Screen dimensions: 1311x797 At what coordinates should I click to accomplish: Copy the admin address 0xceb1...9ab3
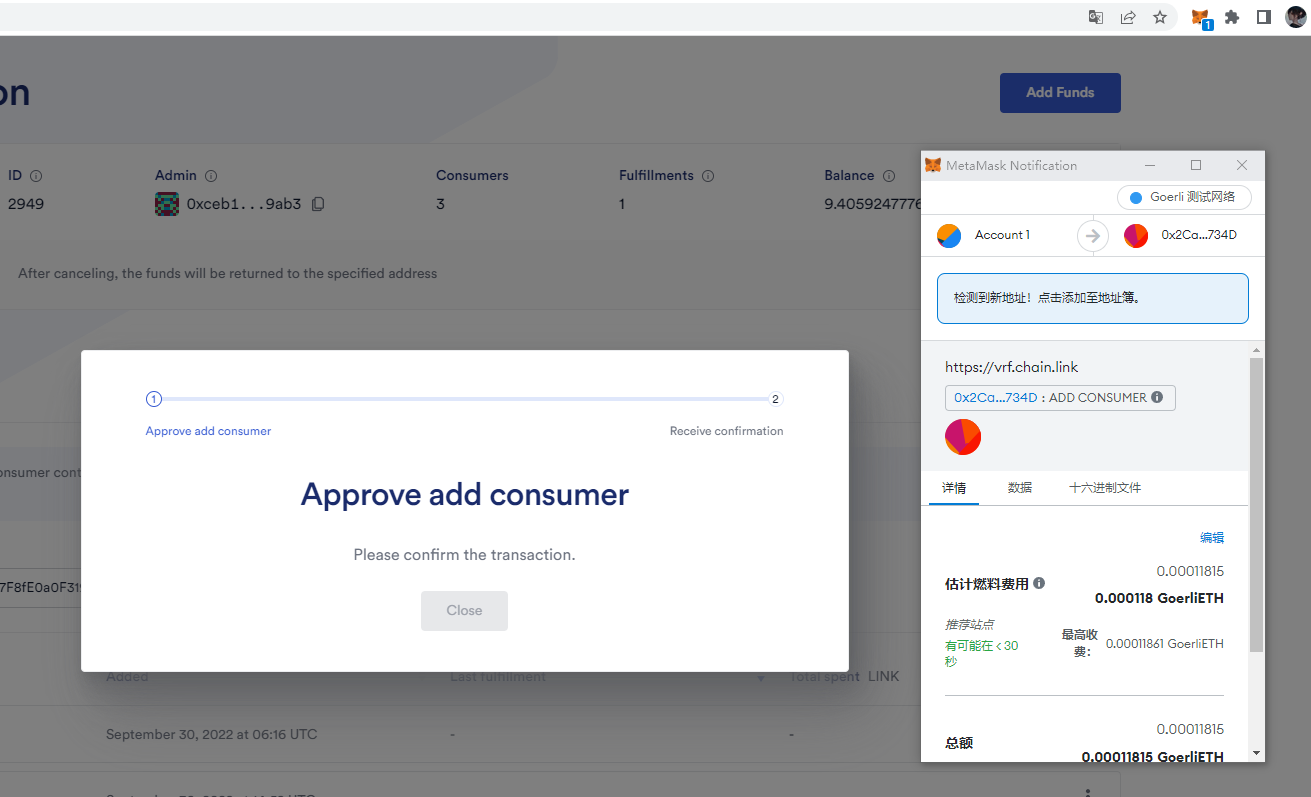coord(318,204)
